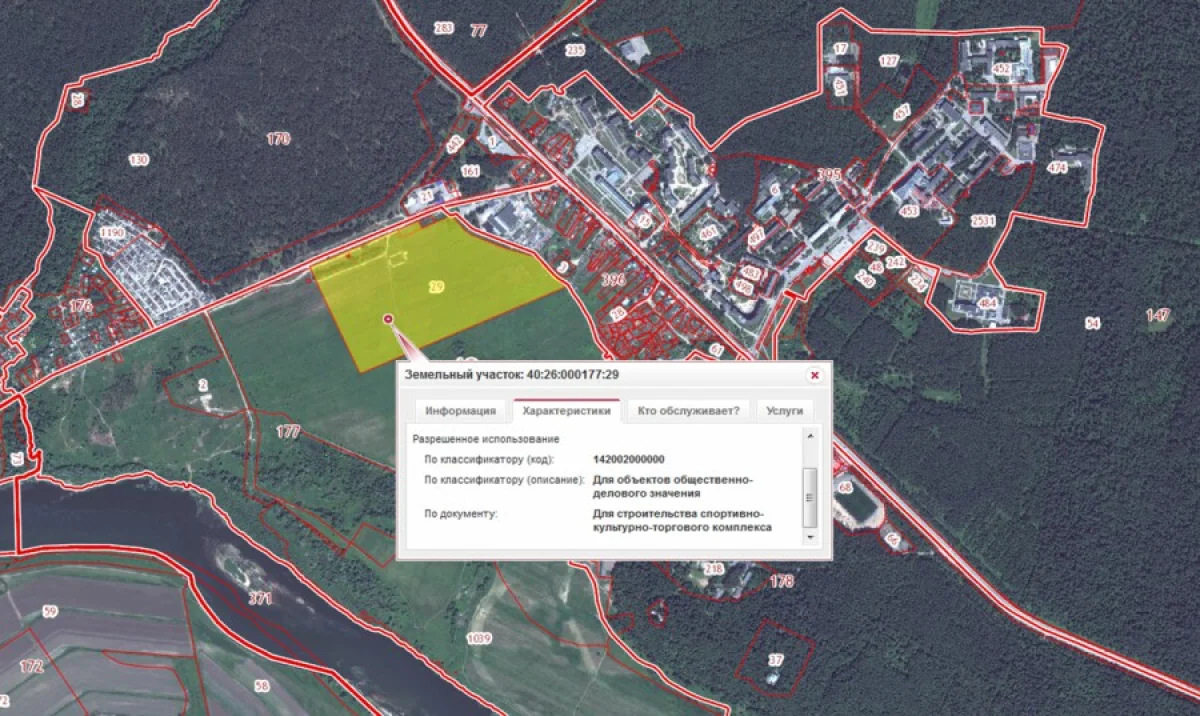Open the Информация tab
Image resolution: width=1200 pixels, height=716 pixels.
click(460, 411)
